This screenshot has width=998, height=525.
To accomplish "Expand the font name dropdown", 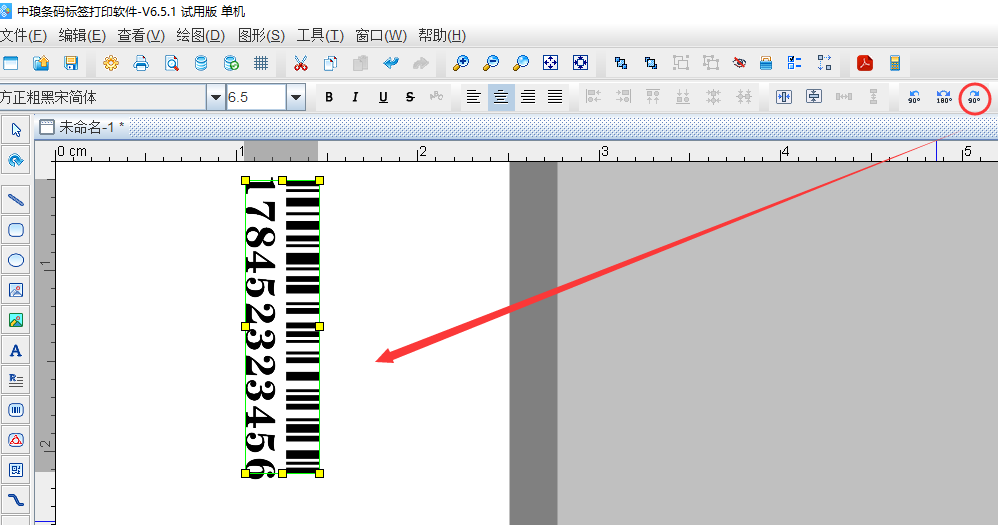I will [x=216, y=97].
